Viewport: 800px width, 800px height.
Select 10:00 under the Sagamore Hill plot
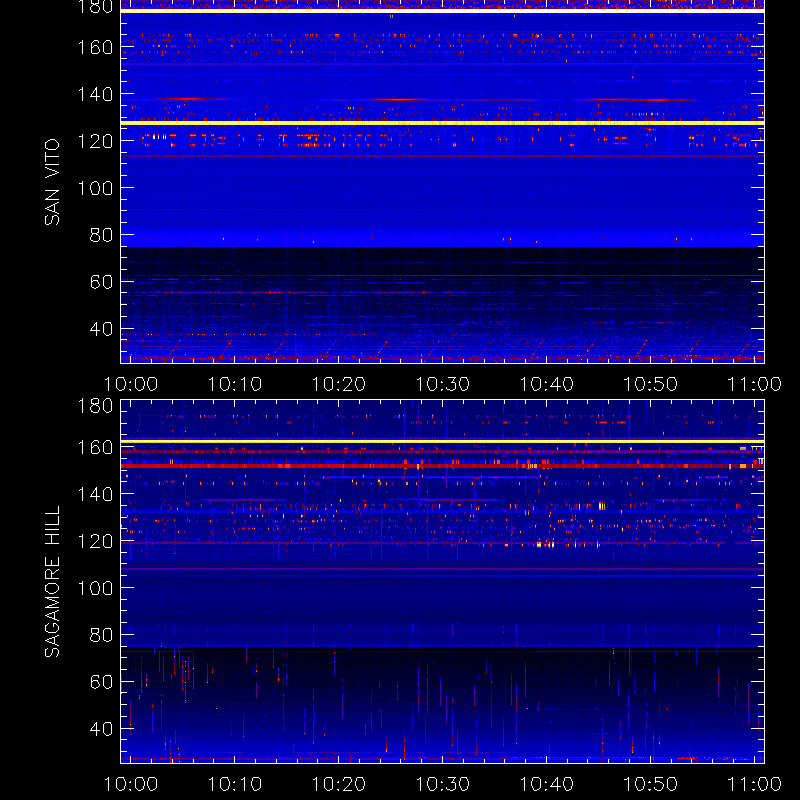click(131, 784)
